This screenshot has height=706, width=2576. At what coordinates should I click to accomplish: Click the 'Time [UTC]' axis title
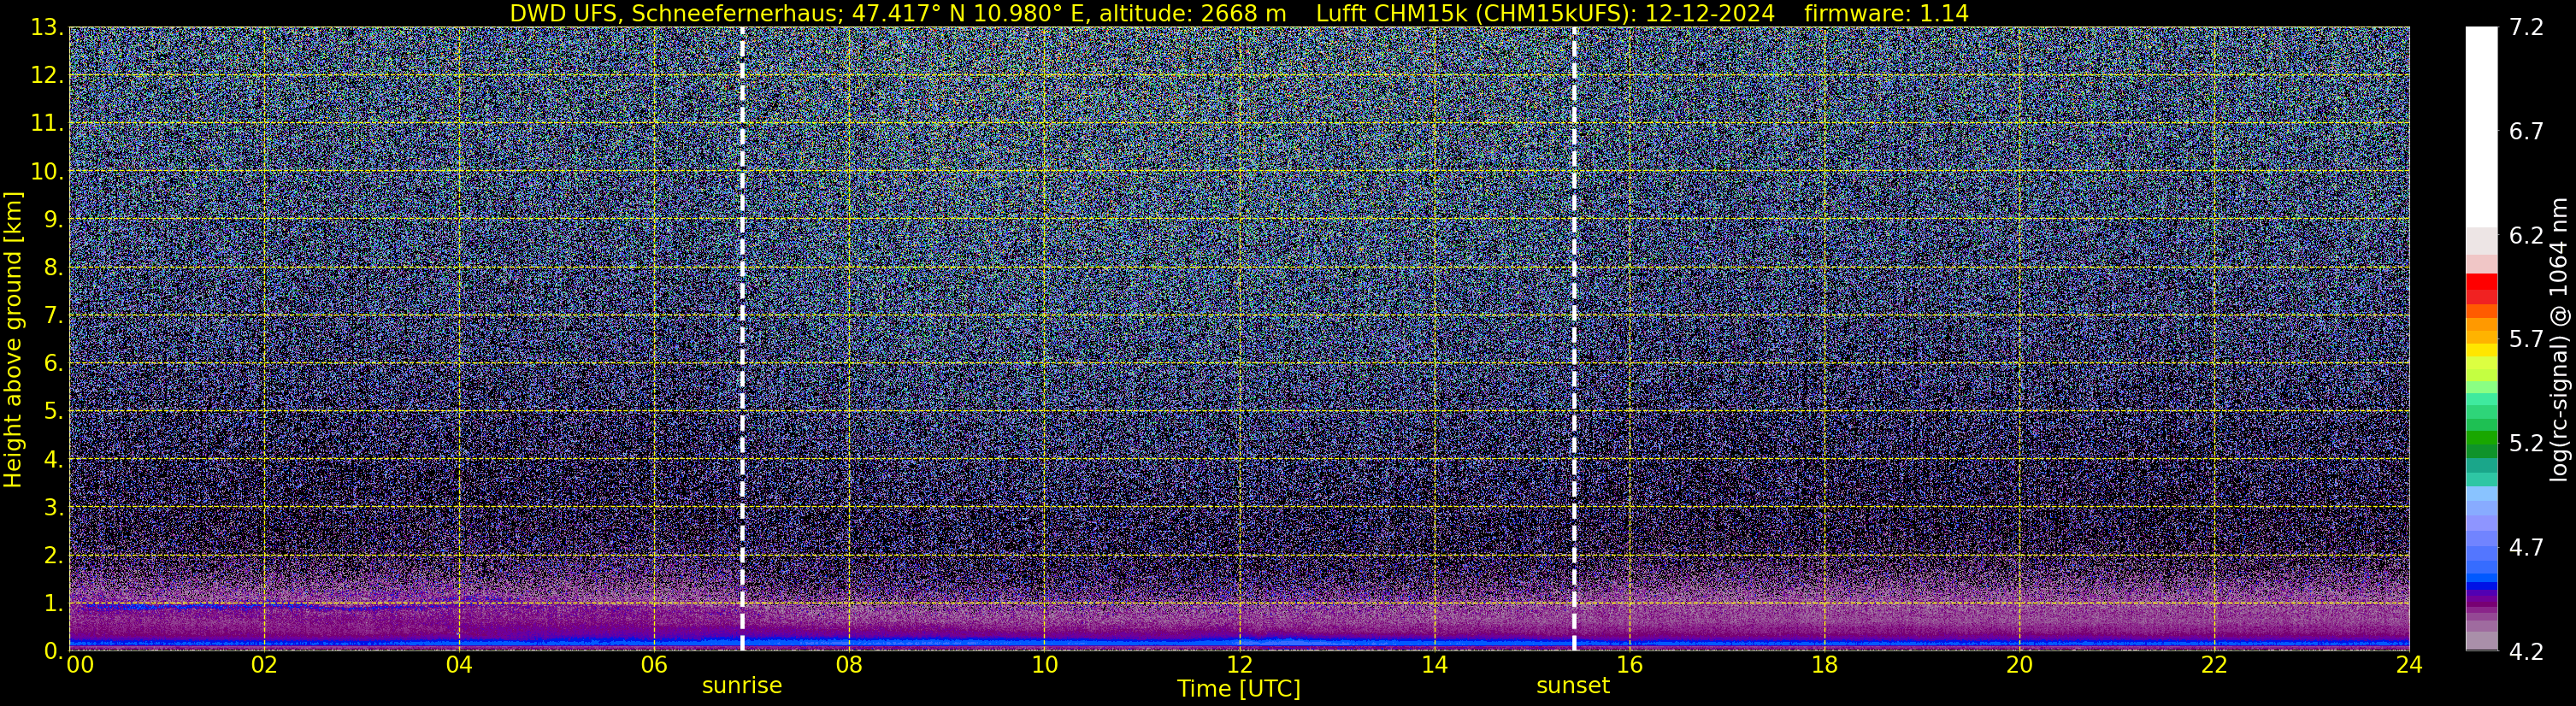coord(1239,689)
